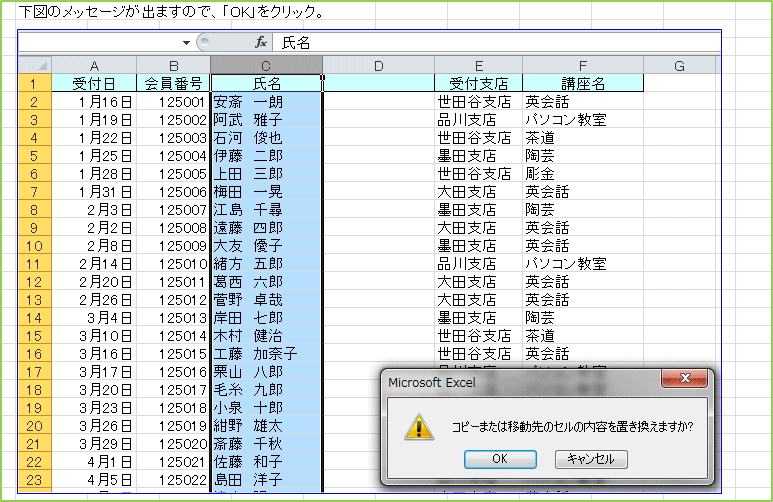The image size is (773, 502).
Task: Select column F header
Action: coord(583,65)
